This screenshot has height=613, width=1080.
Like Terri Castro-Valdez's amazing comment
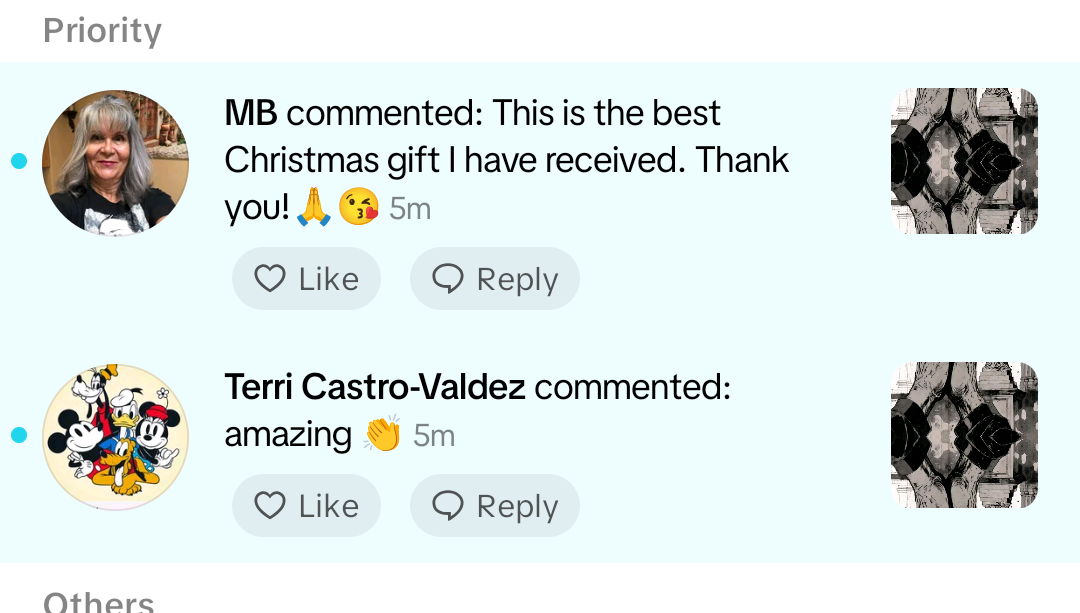click(x=306, y=506)
